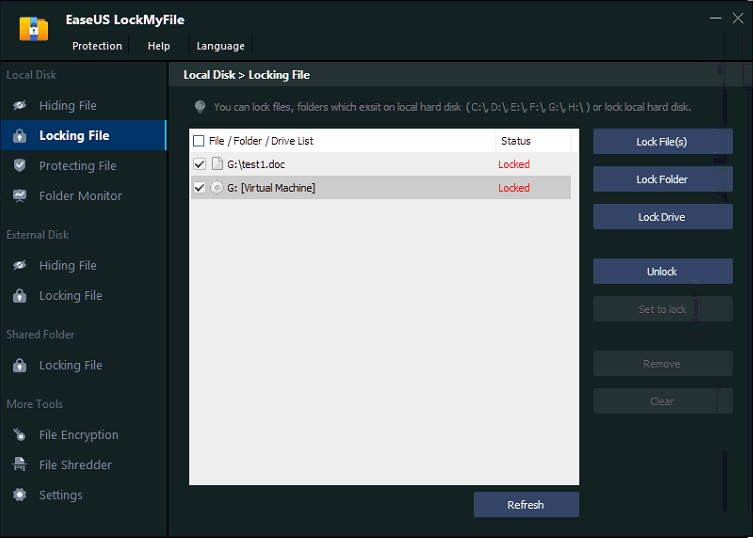753x538 pixels.
Task: Select Local Disk Locking File section
Action: coord(83,135)
